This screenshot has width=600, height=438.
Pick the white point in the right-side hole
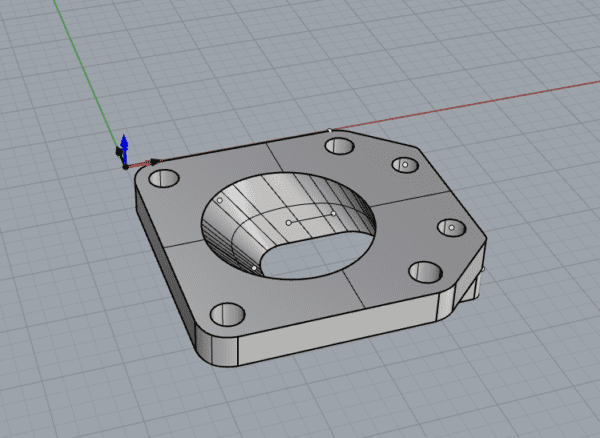pyautogui.click(x=451, y=228)
